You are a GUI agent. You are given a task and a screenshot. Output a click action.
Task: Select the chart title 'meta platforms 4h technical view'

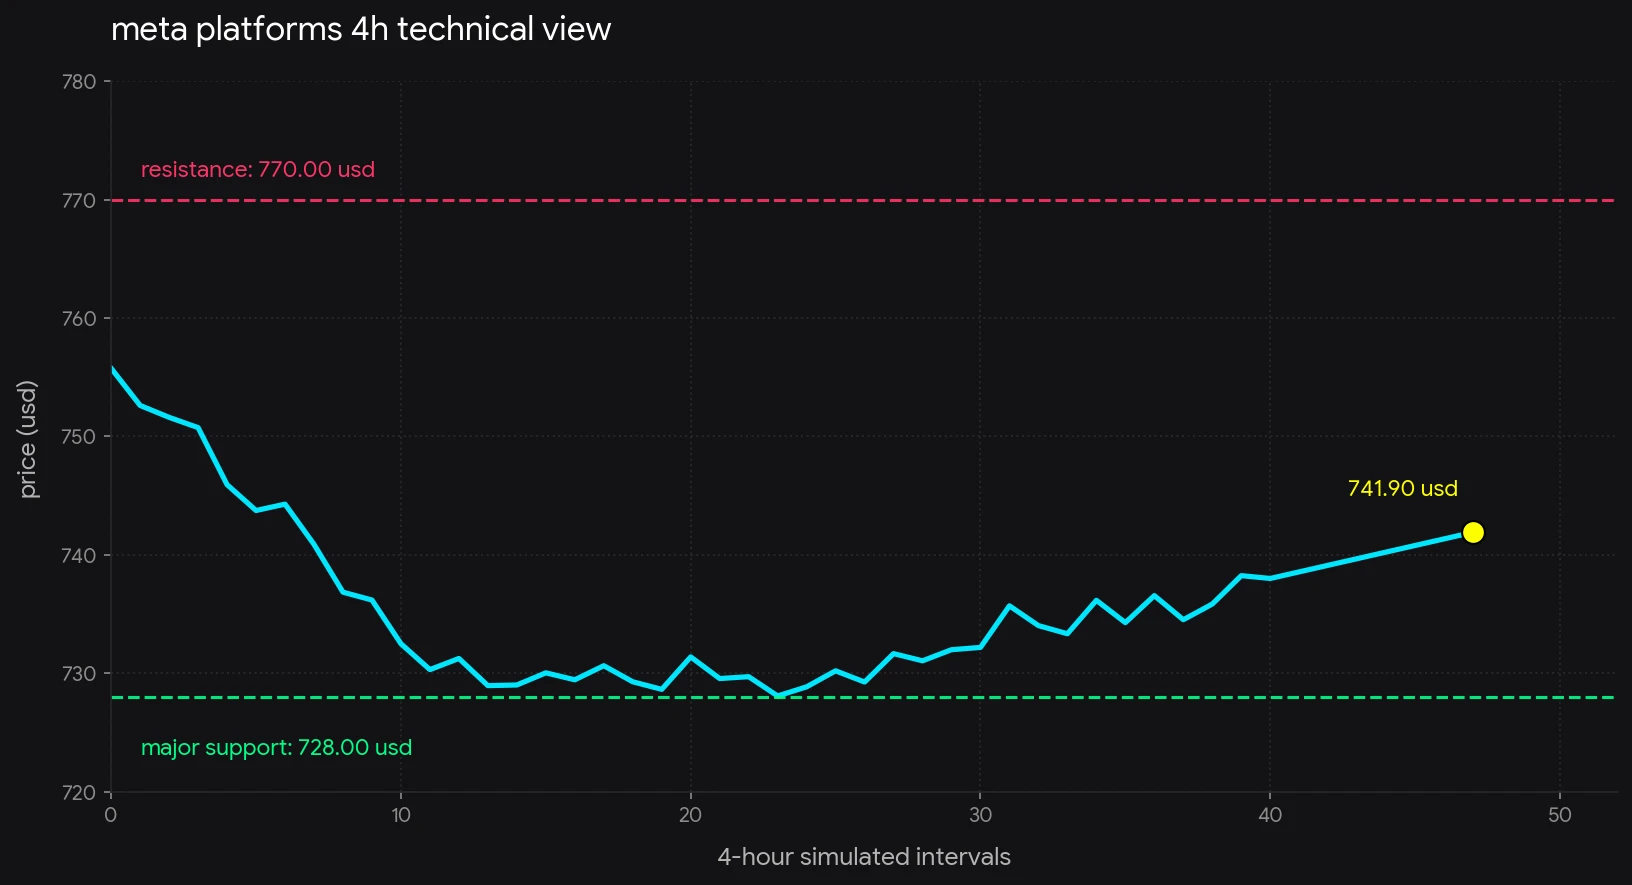pyautogui.click(x=361, y=29)
